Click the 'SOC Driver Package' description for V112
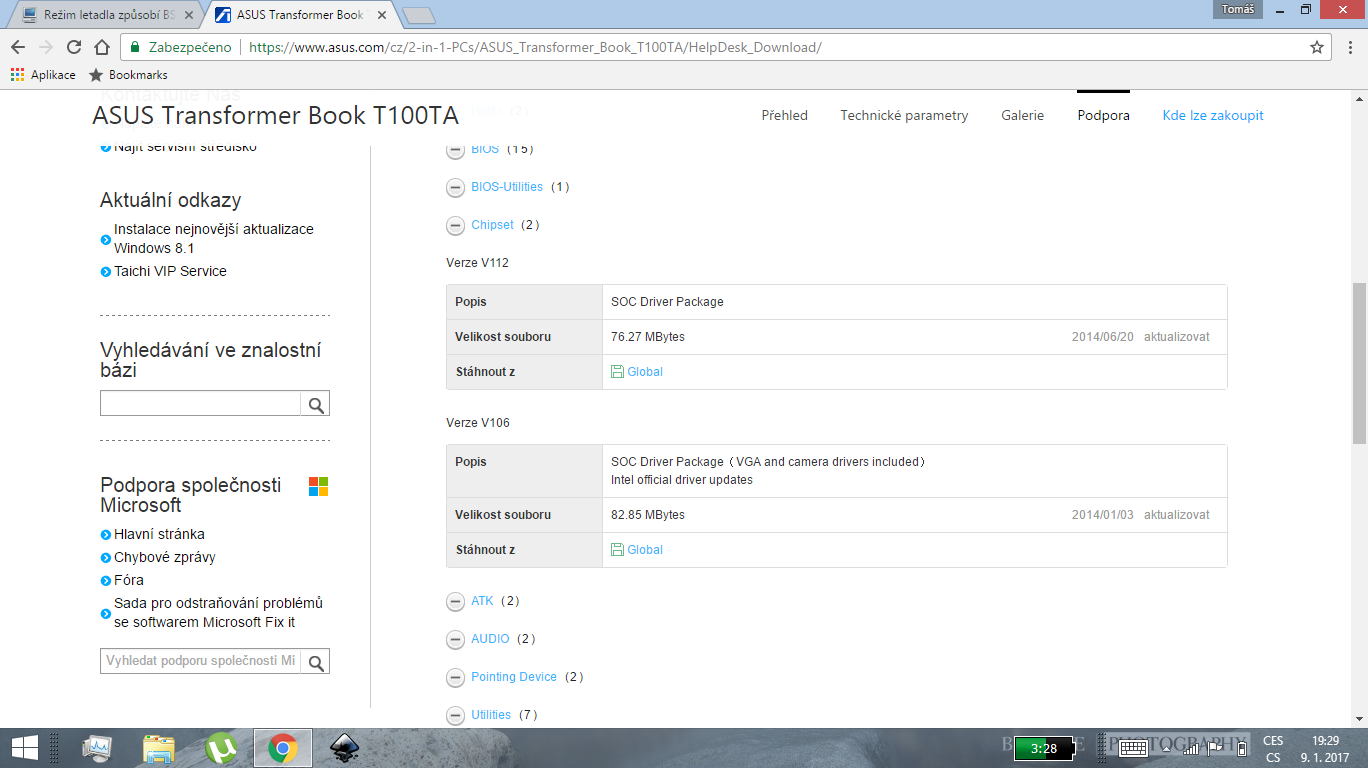This screenshot has width=1368, height=768. 667,302
